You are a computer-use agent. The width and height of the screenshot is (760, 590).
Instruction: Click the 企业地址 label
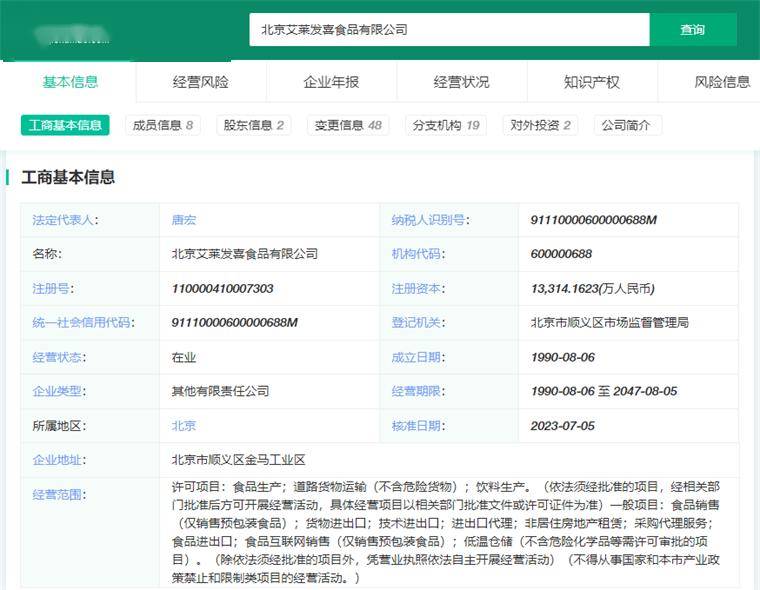(x=59, y=460)
